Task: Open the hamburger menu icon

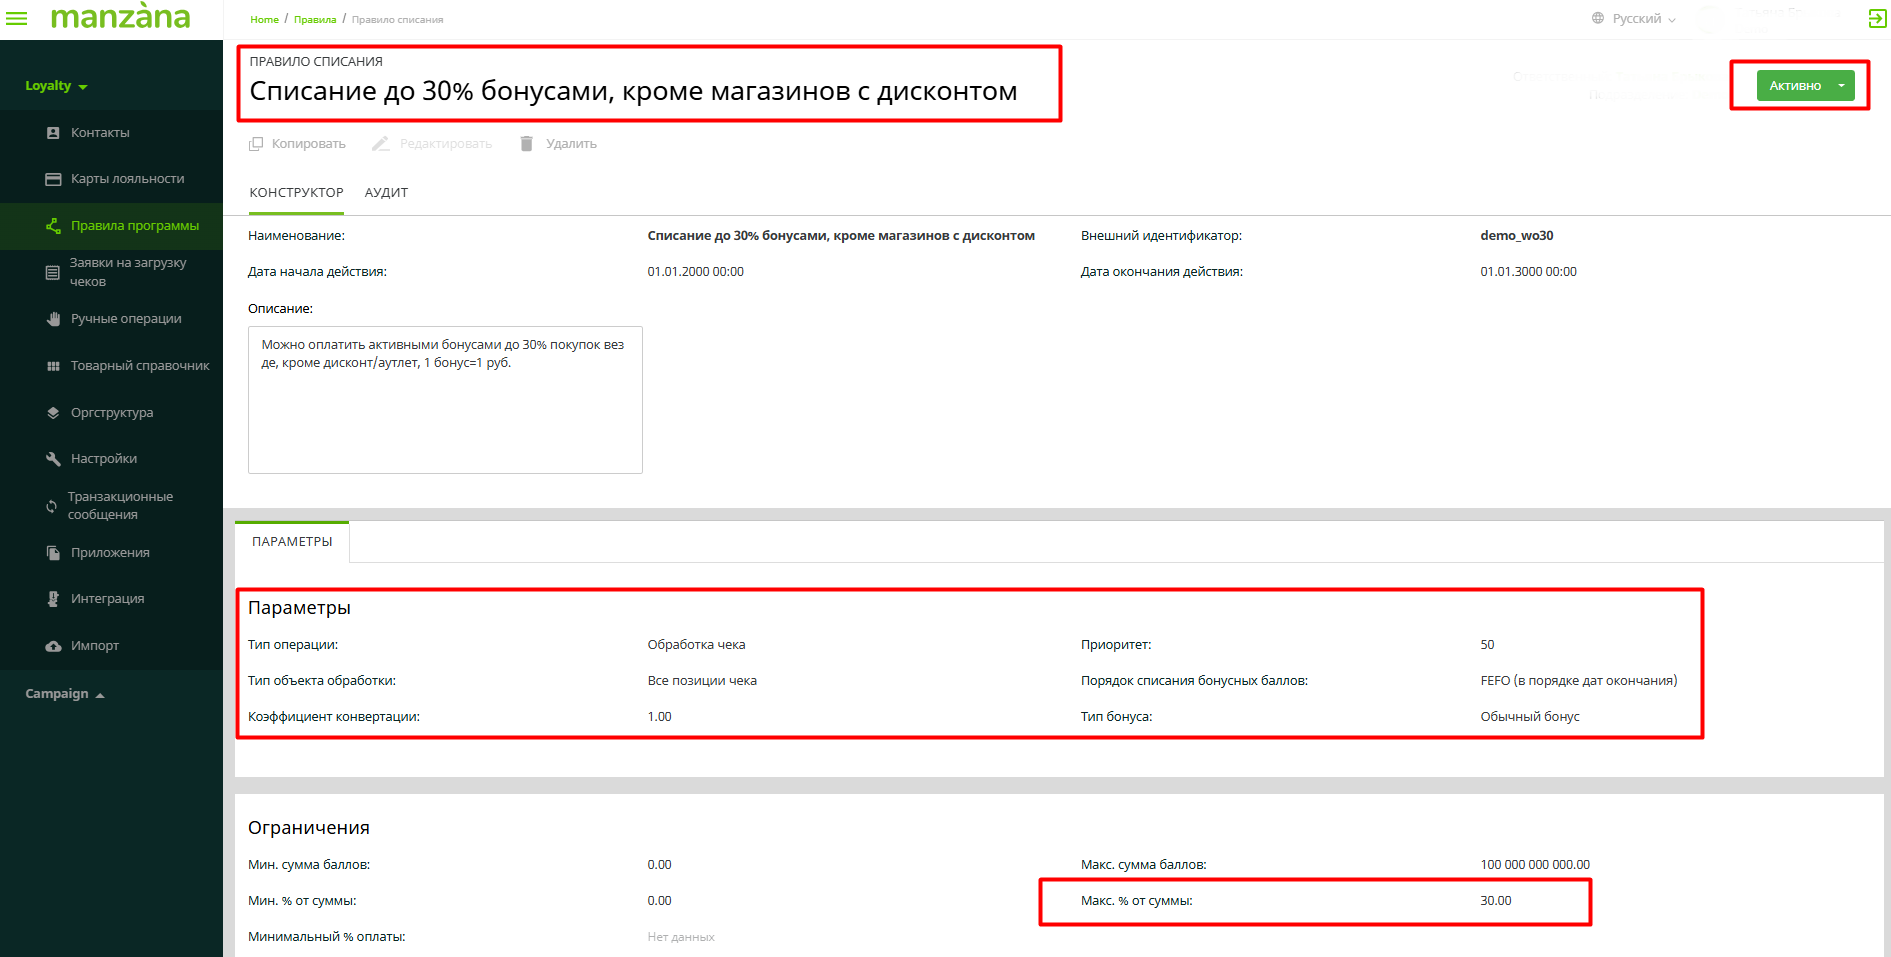Action: [17, 18]
